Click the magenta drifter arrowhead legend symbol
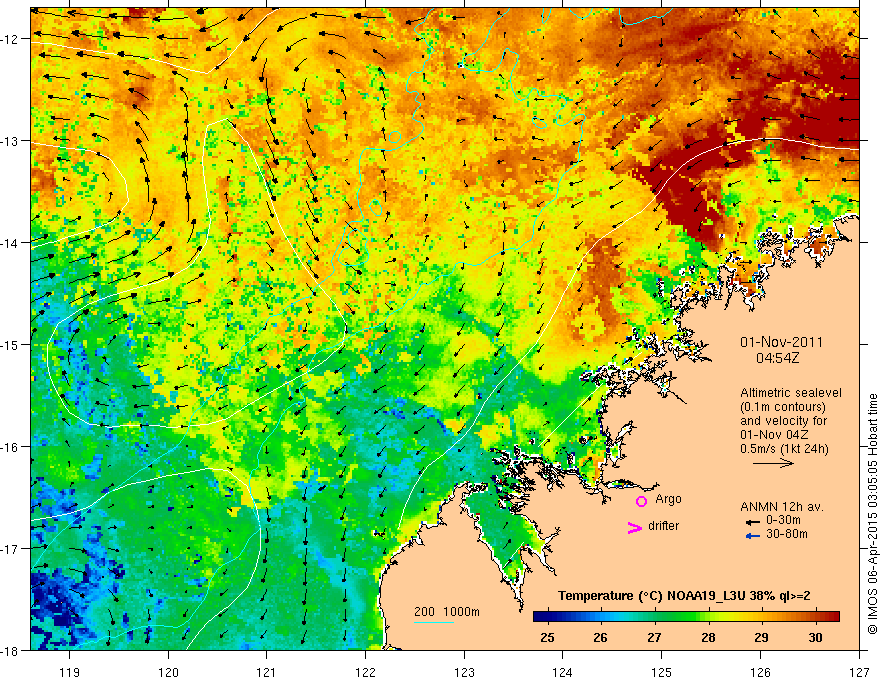The width and height of the screenshot is (880, 680). (x=634, y=527)
